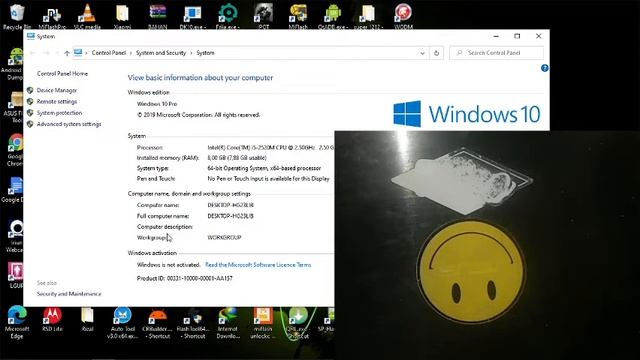Click the Forward navigation arrow
640x360 pixels.
click(x=46, y=53)
